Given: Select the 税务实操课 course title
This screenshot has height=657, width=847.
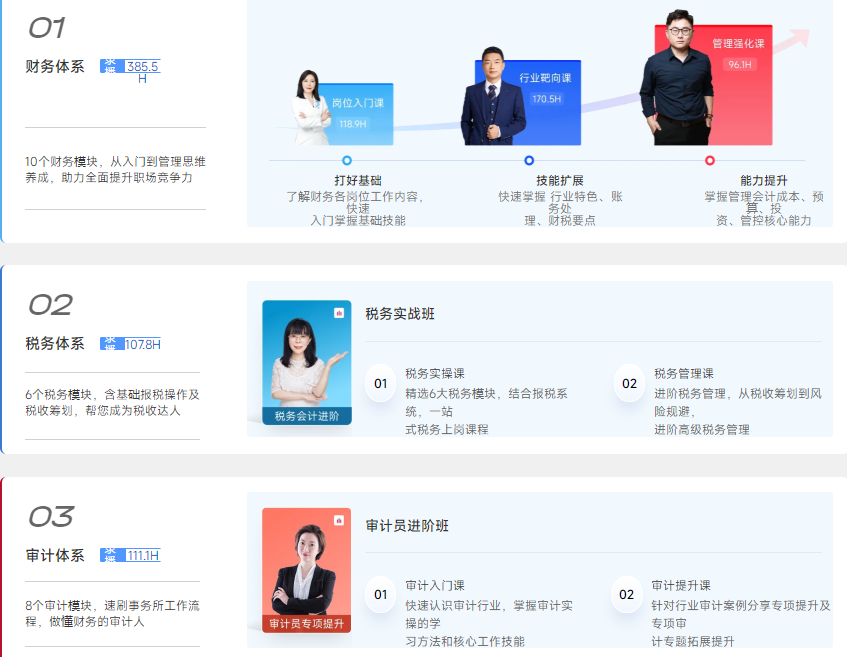Looking at the screenshot, I should click(435, 373).
